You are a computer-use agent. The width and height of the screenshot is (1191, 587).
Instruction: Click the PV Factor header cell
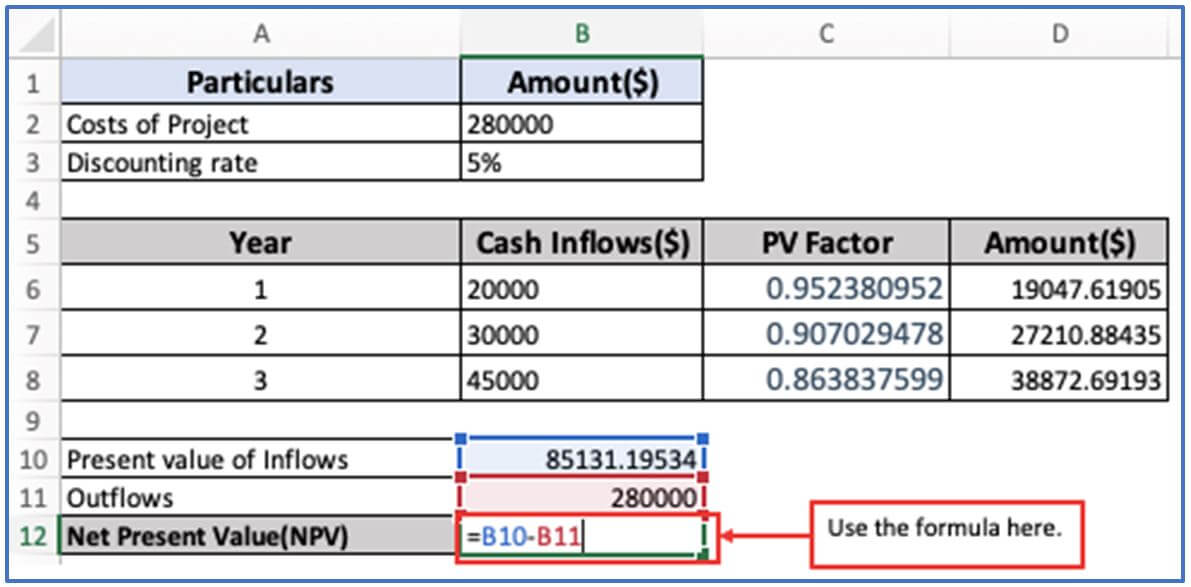[x=826, y=243]
